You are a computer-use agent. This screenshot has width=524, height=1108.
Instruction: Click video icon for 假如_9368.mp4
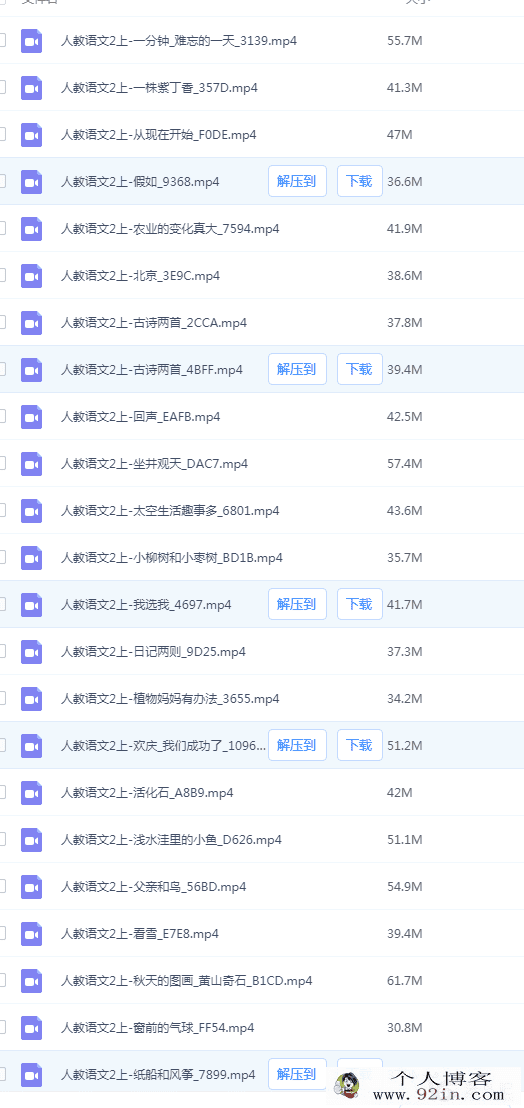pos(32,182)
